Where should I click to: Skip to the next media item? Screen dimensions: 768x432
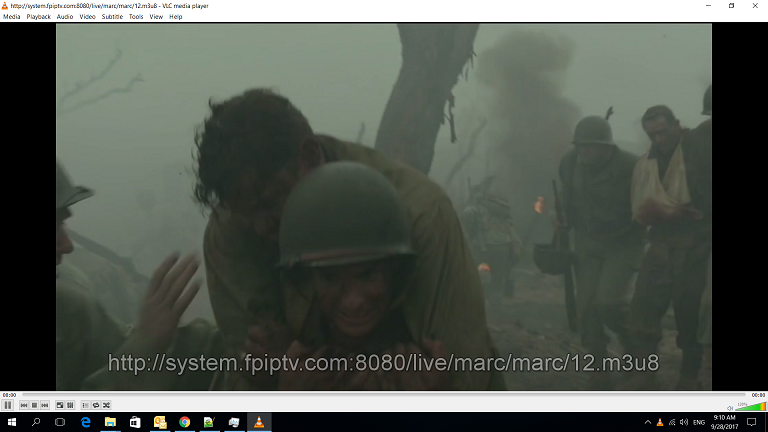click(x=45, y=406)
